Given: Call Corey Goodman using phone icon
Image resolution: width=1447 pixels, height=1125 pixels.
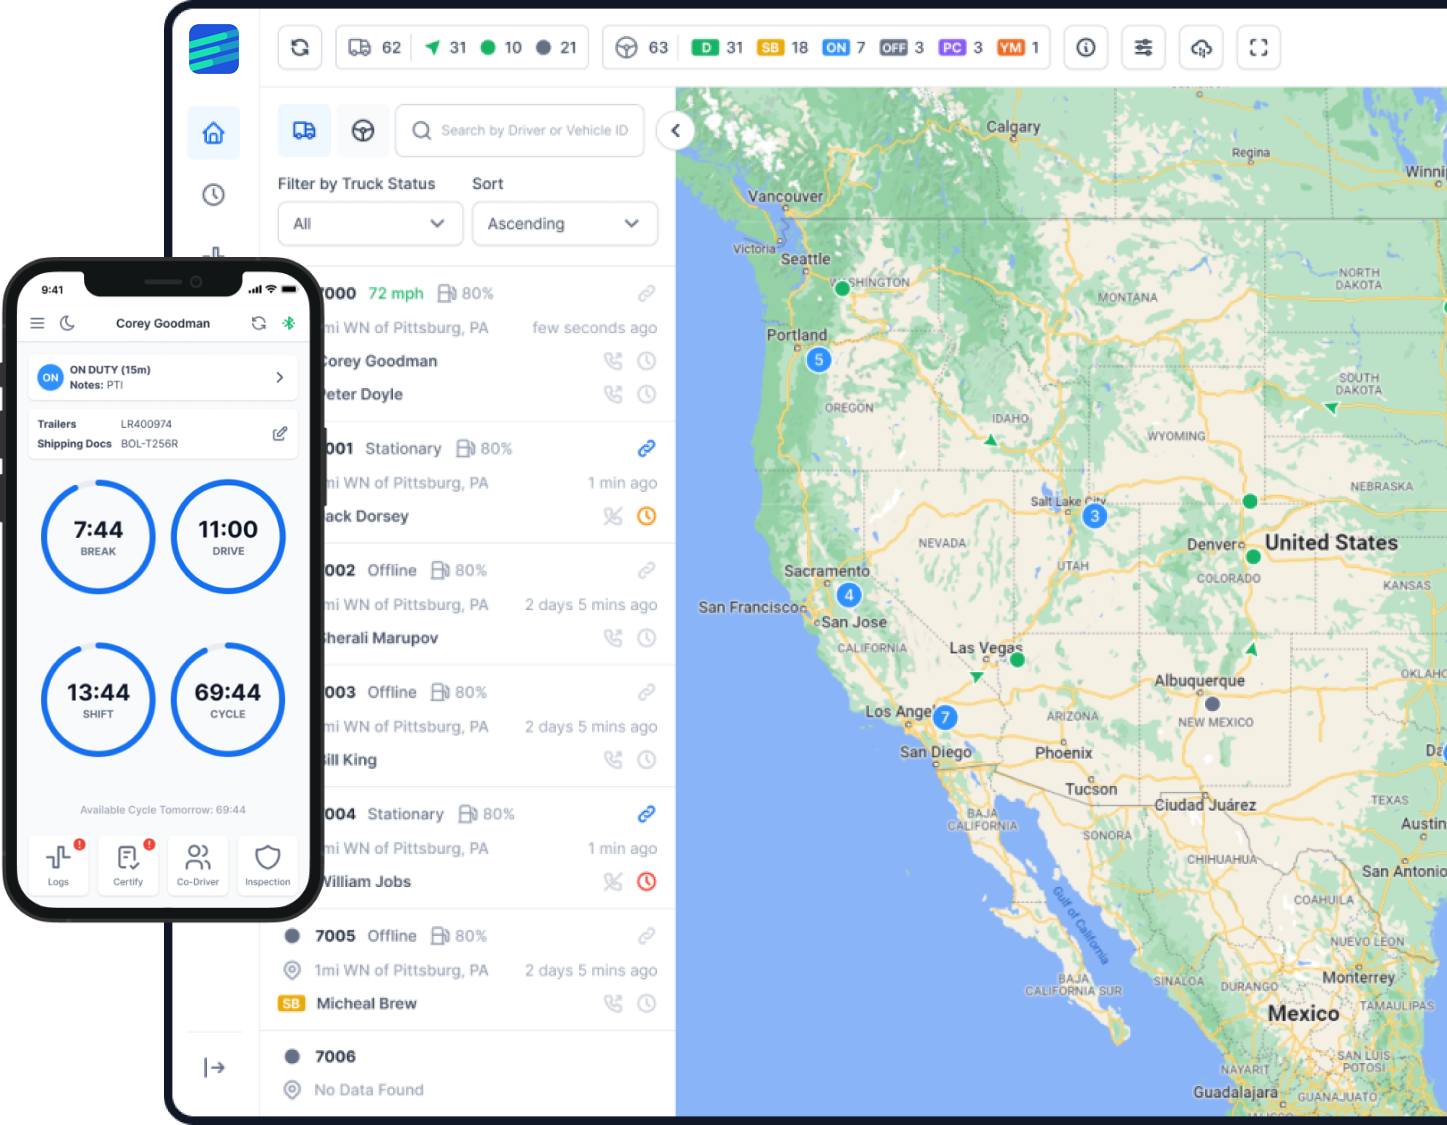Looking at the screenshot, I should 613,361.
